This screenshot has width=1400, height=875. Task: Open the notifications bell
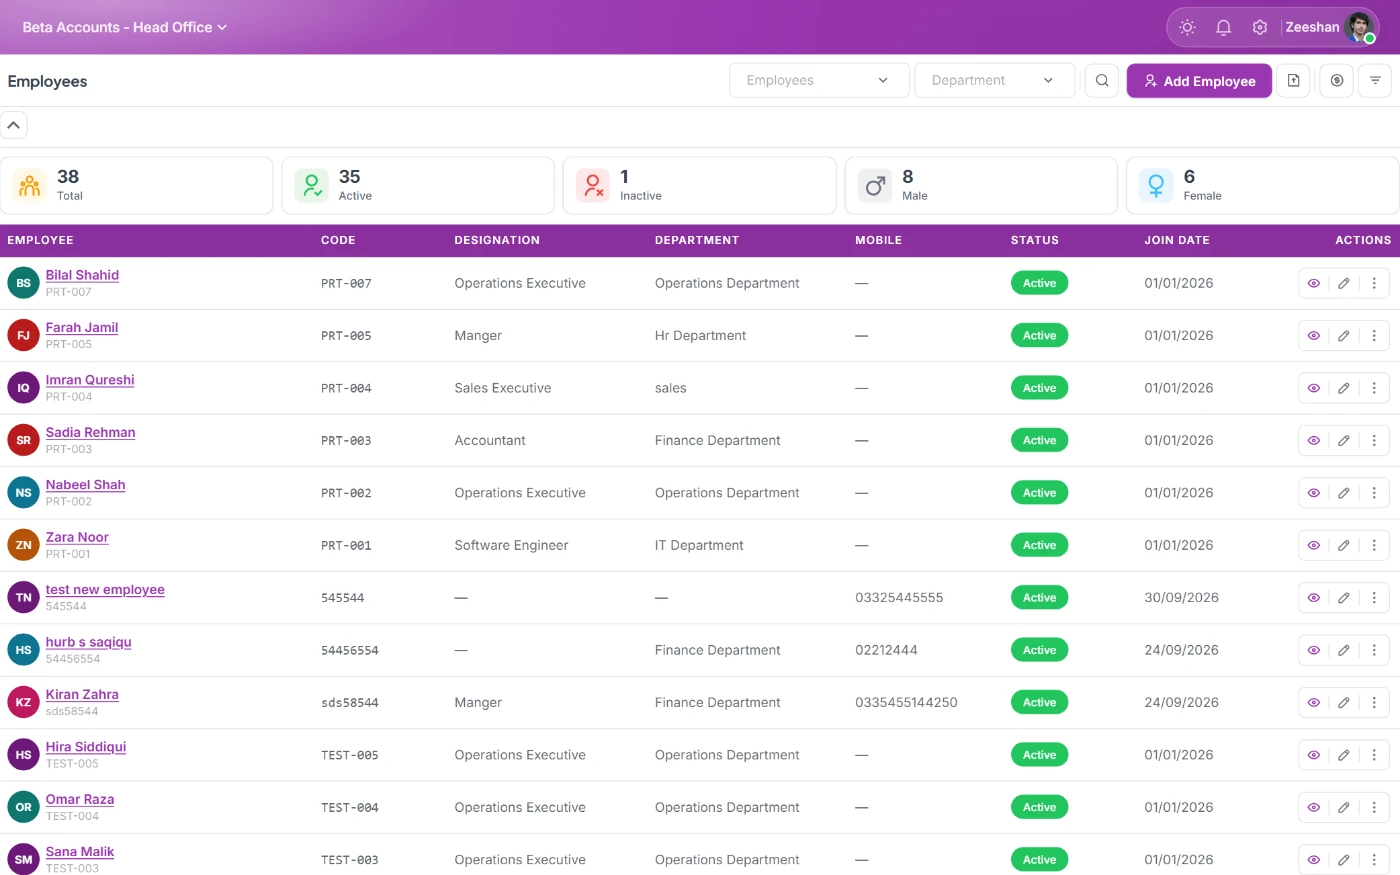1223,27
